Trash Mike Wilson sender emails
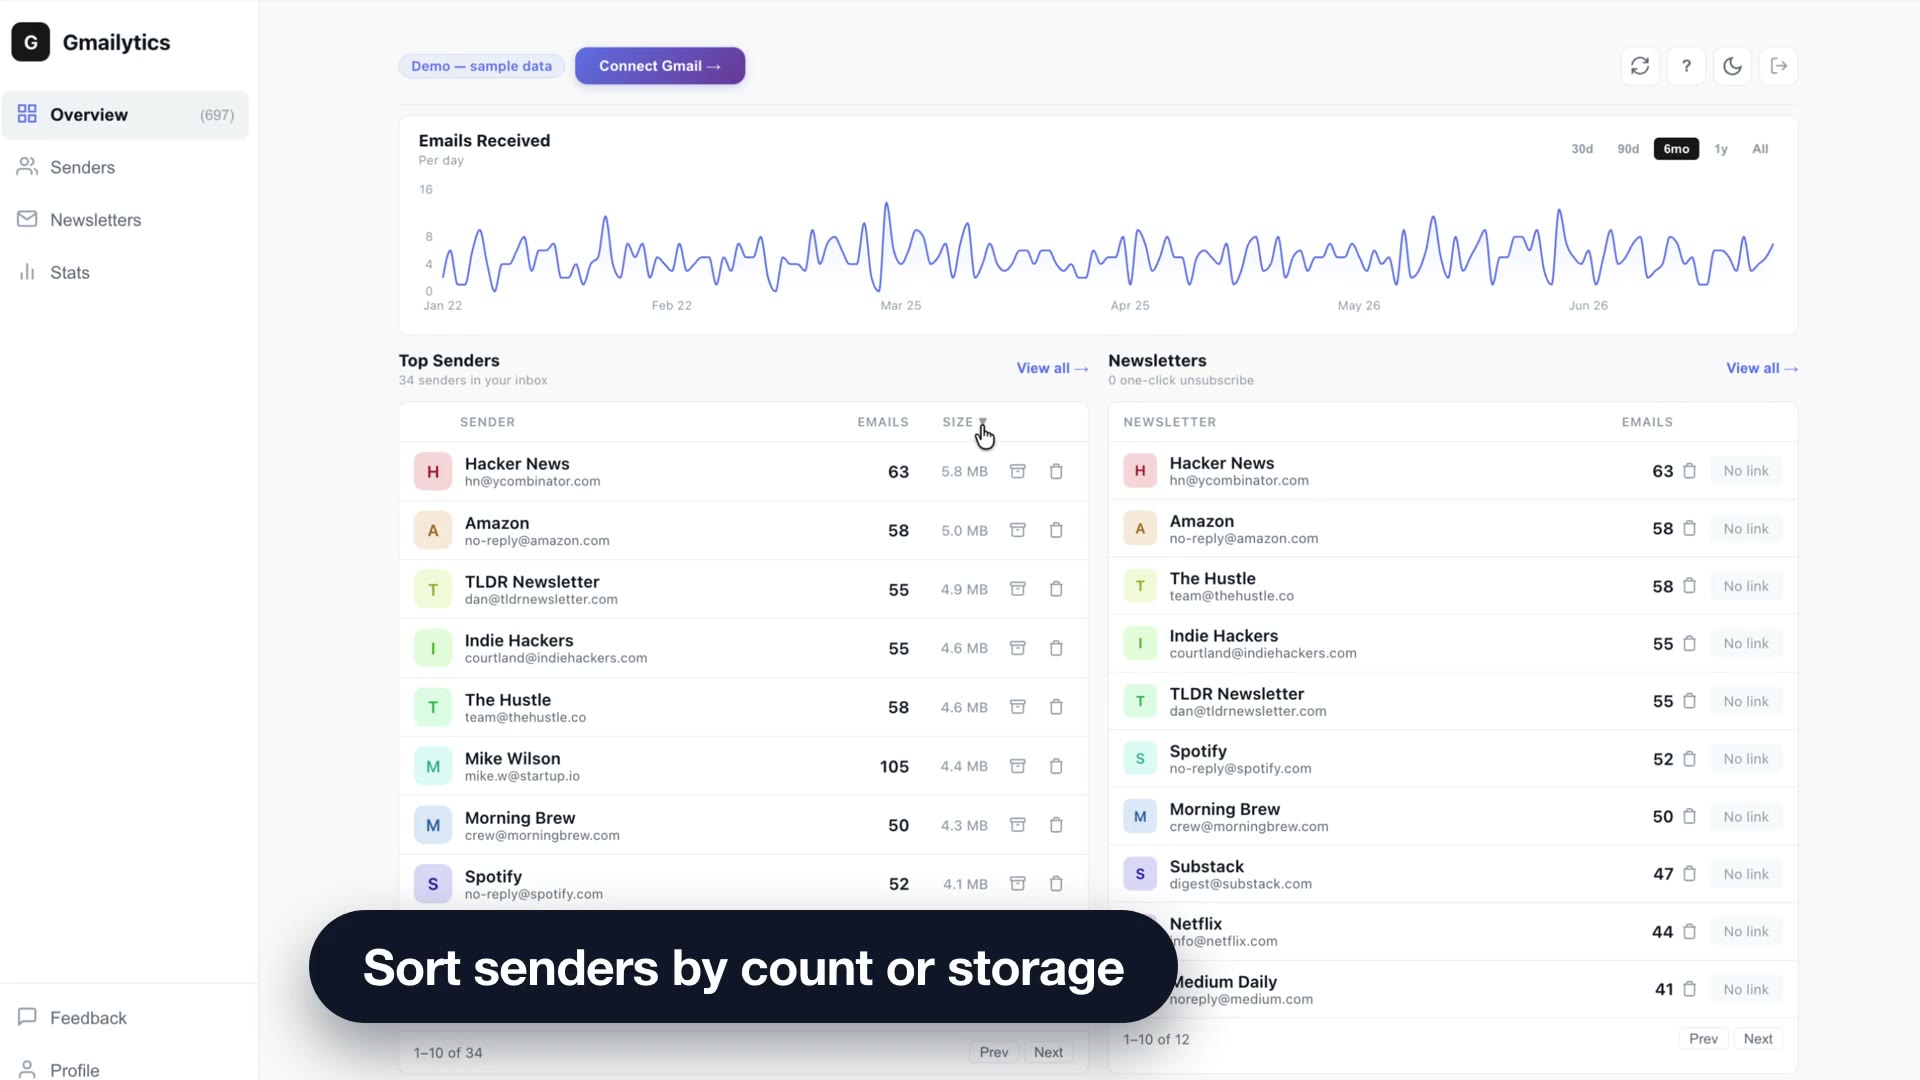This screenshot has width=1920, height=1080. point(1056,766)
